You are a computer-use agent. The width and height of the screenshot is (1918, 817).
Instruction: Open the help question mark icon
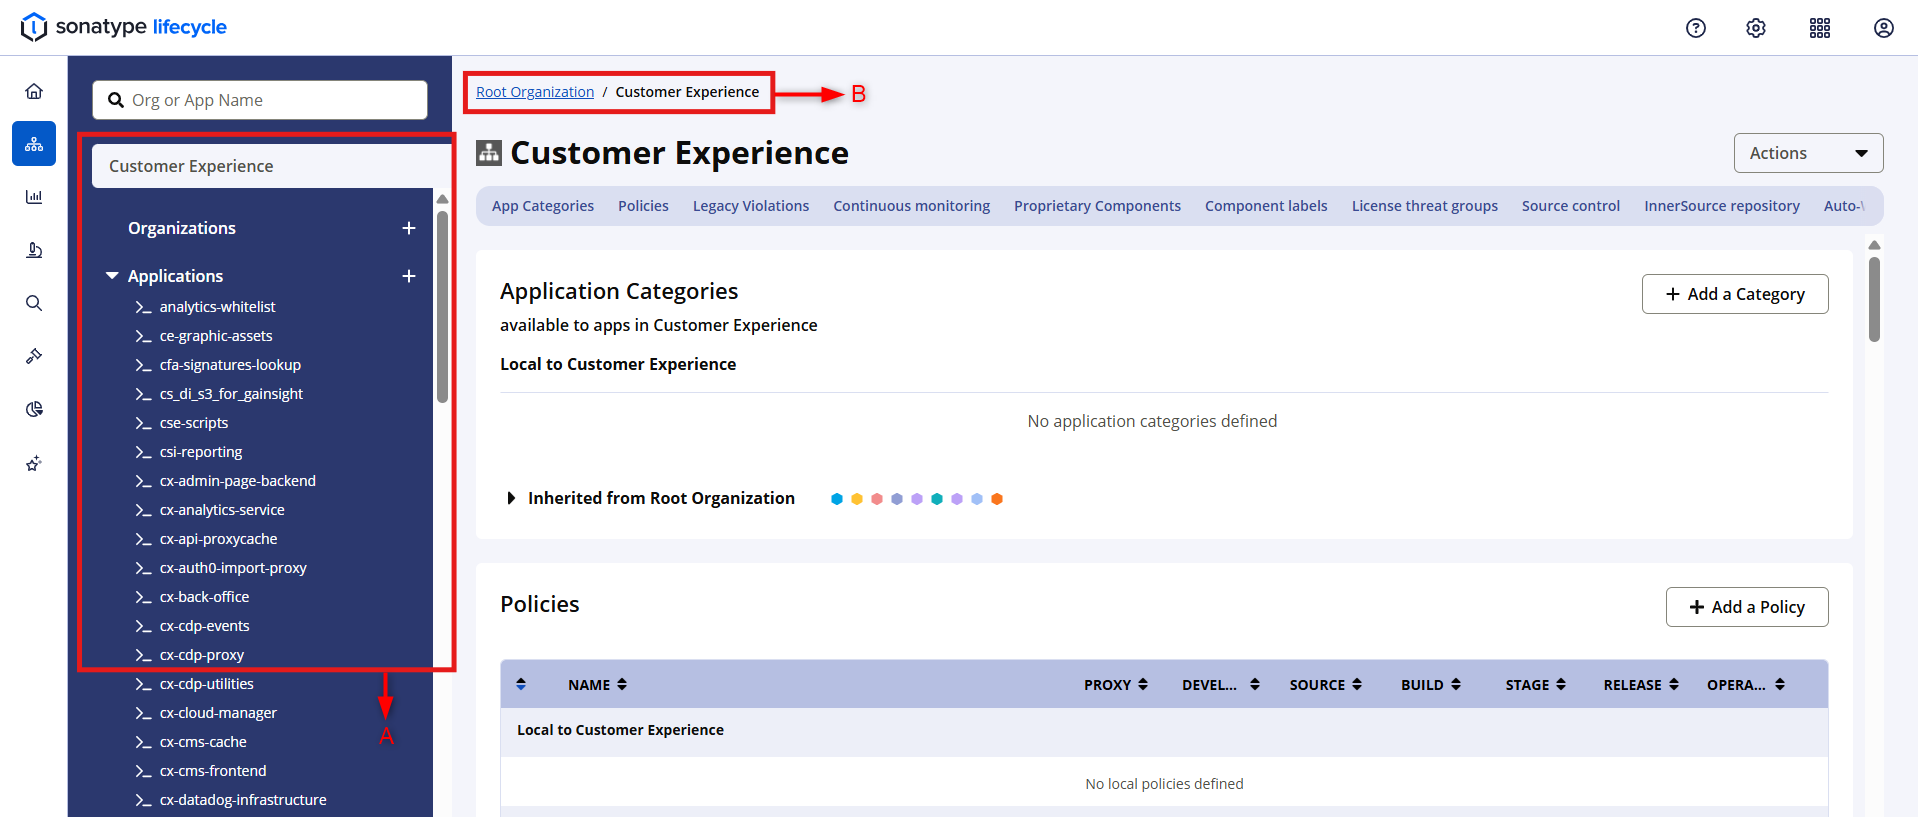click(1696, 28)
